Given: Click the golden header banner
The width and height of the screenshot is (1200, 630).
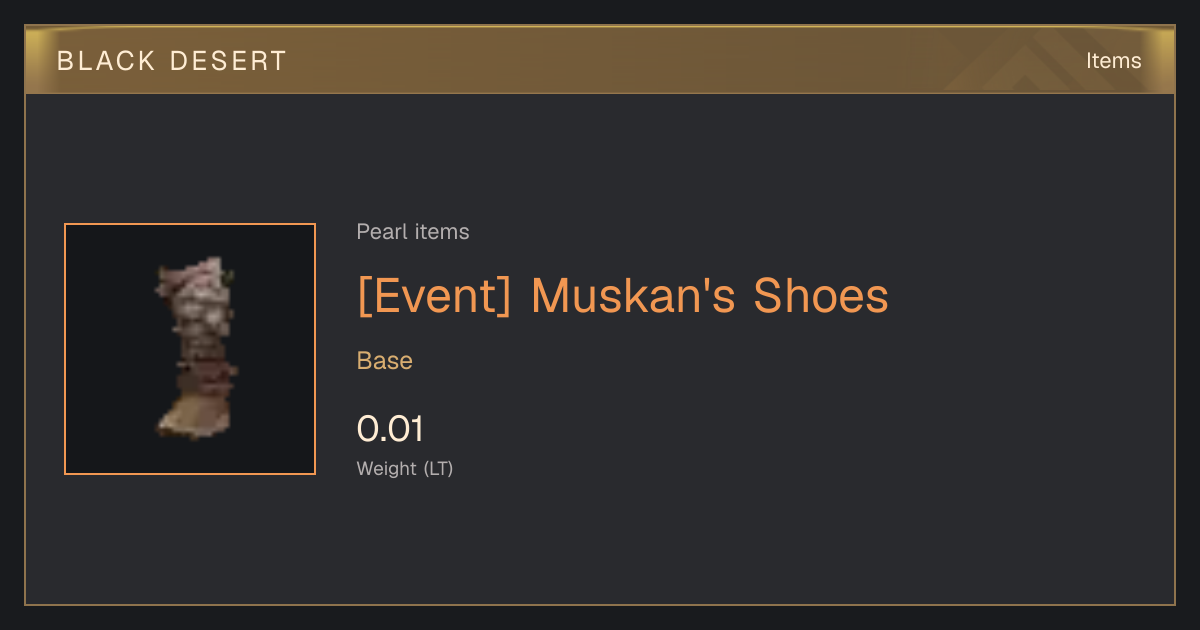Looking at the screenshot, I should pos(600,61).
